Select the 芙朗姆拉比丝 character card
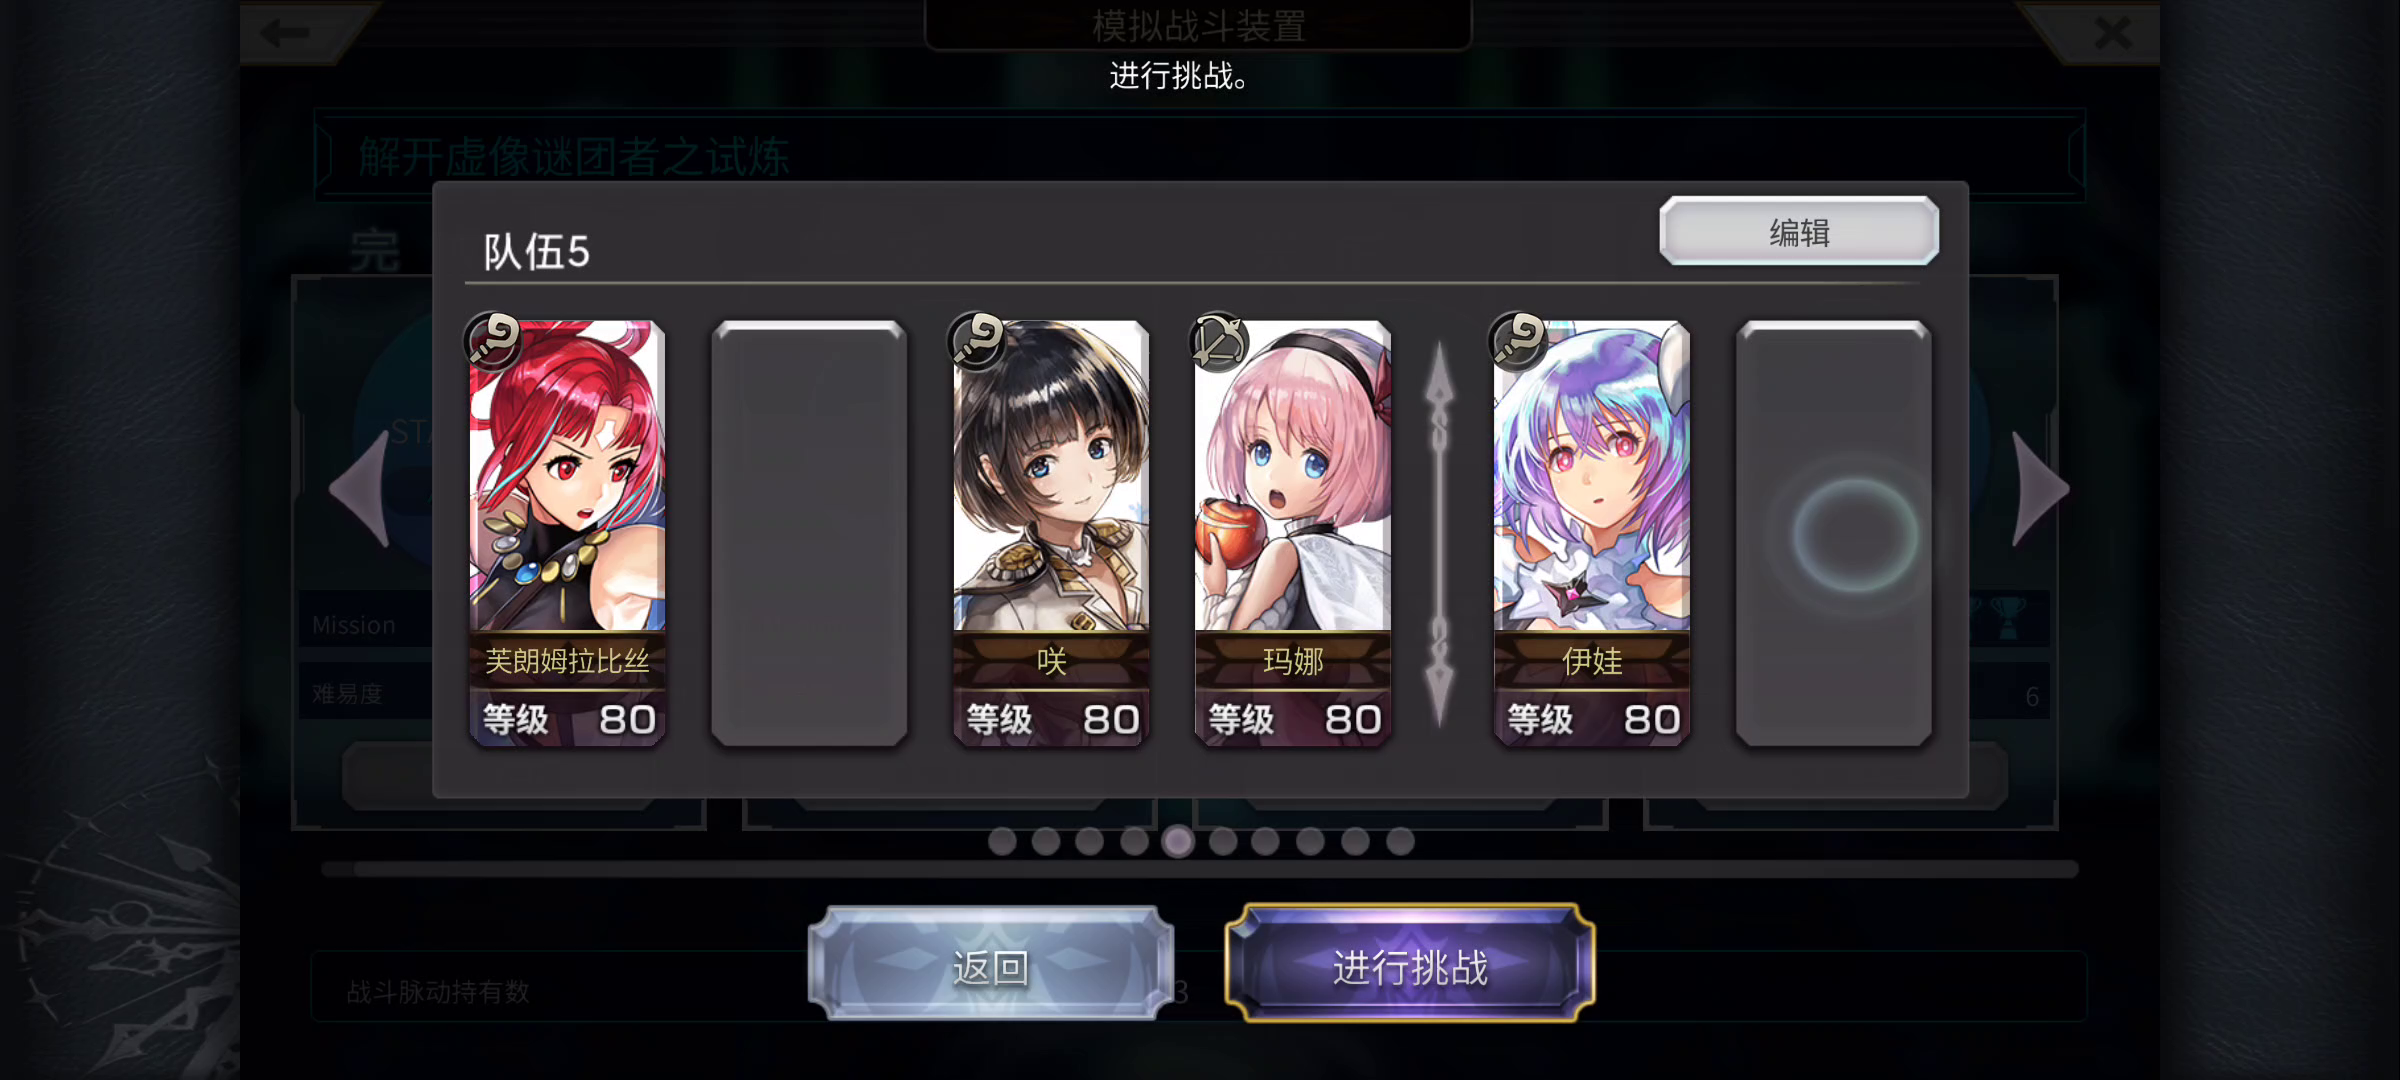Image resolution: width=2400 pixels, height=1080 pixels. tap(567, 533)
